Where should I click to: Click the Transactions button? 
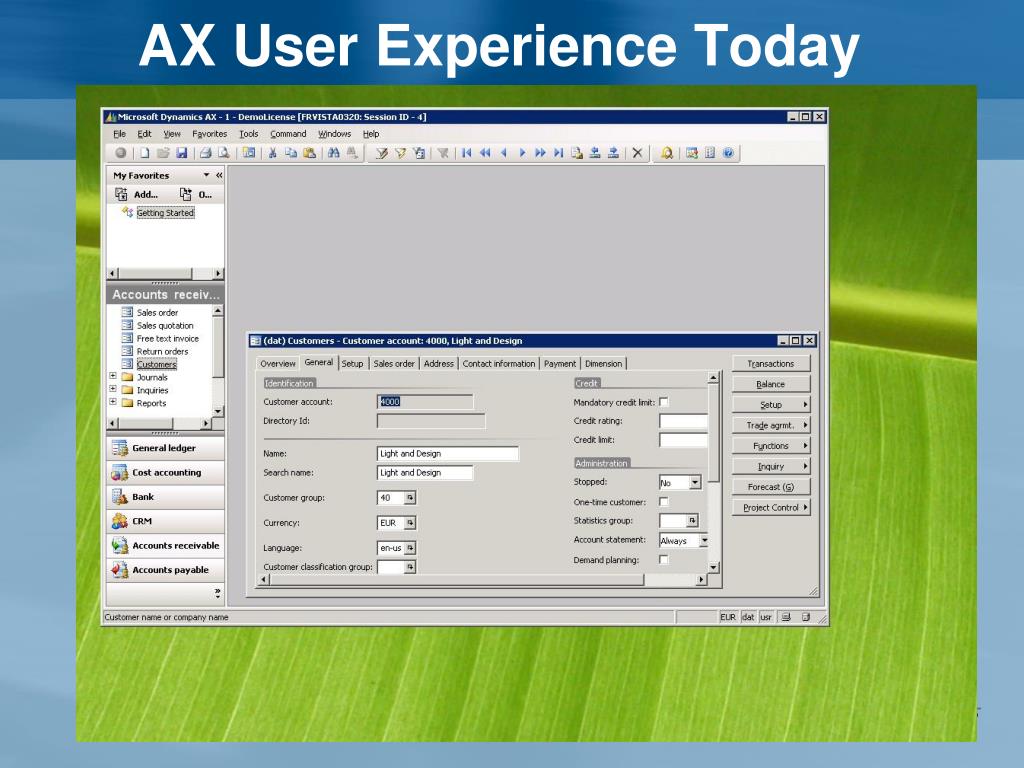[x=771, y=364]
